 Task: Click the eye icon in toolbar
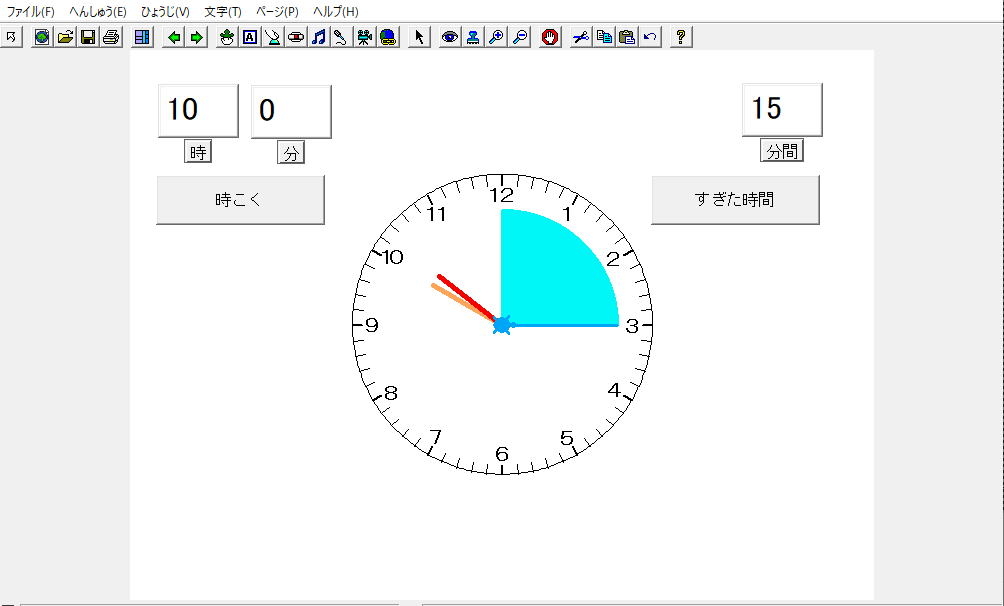(450, 37)
